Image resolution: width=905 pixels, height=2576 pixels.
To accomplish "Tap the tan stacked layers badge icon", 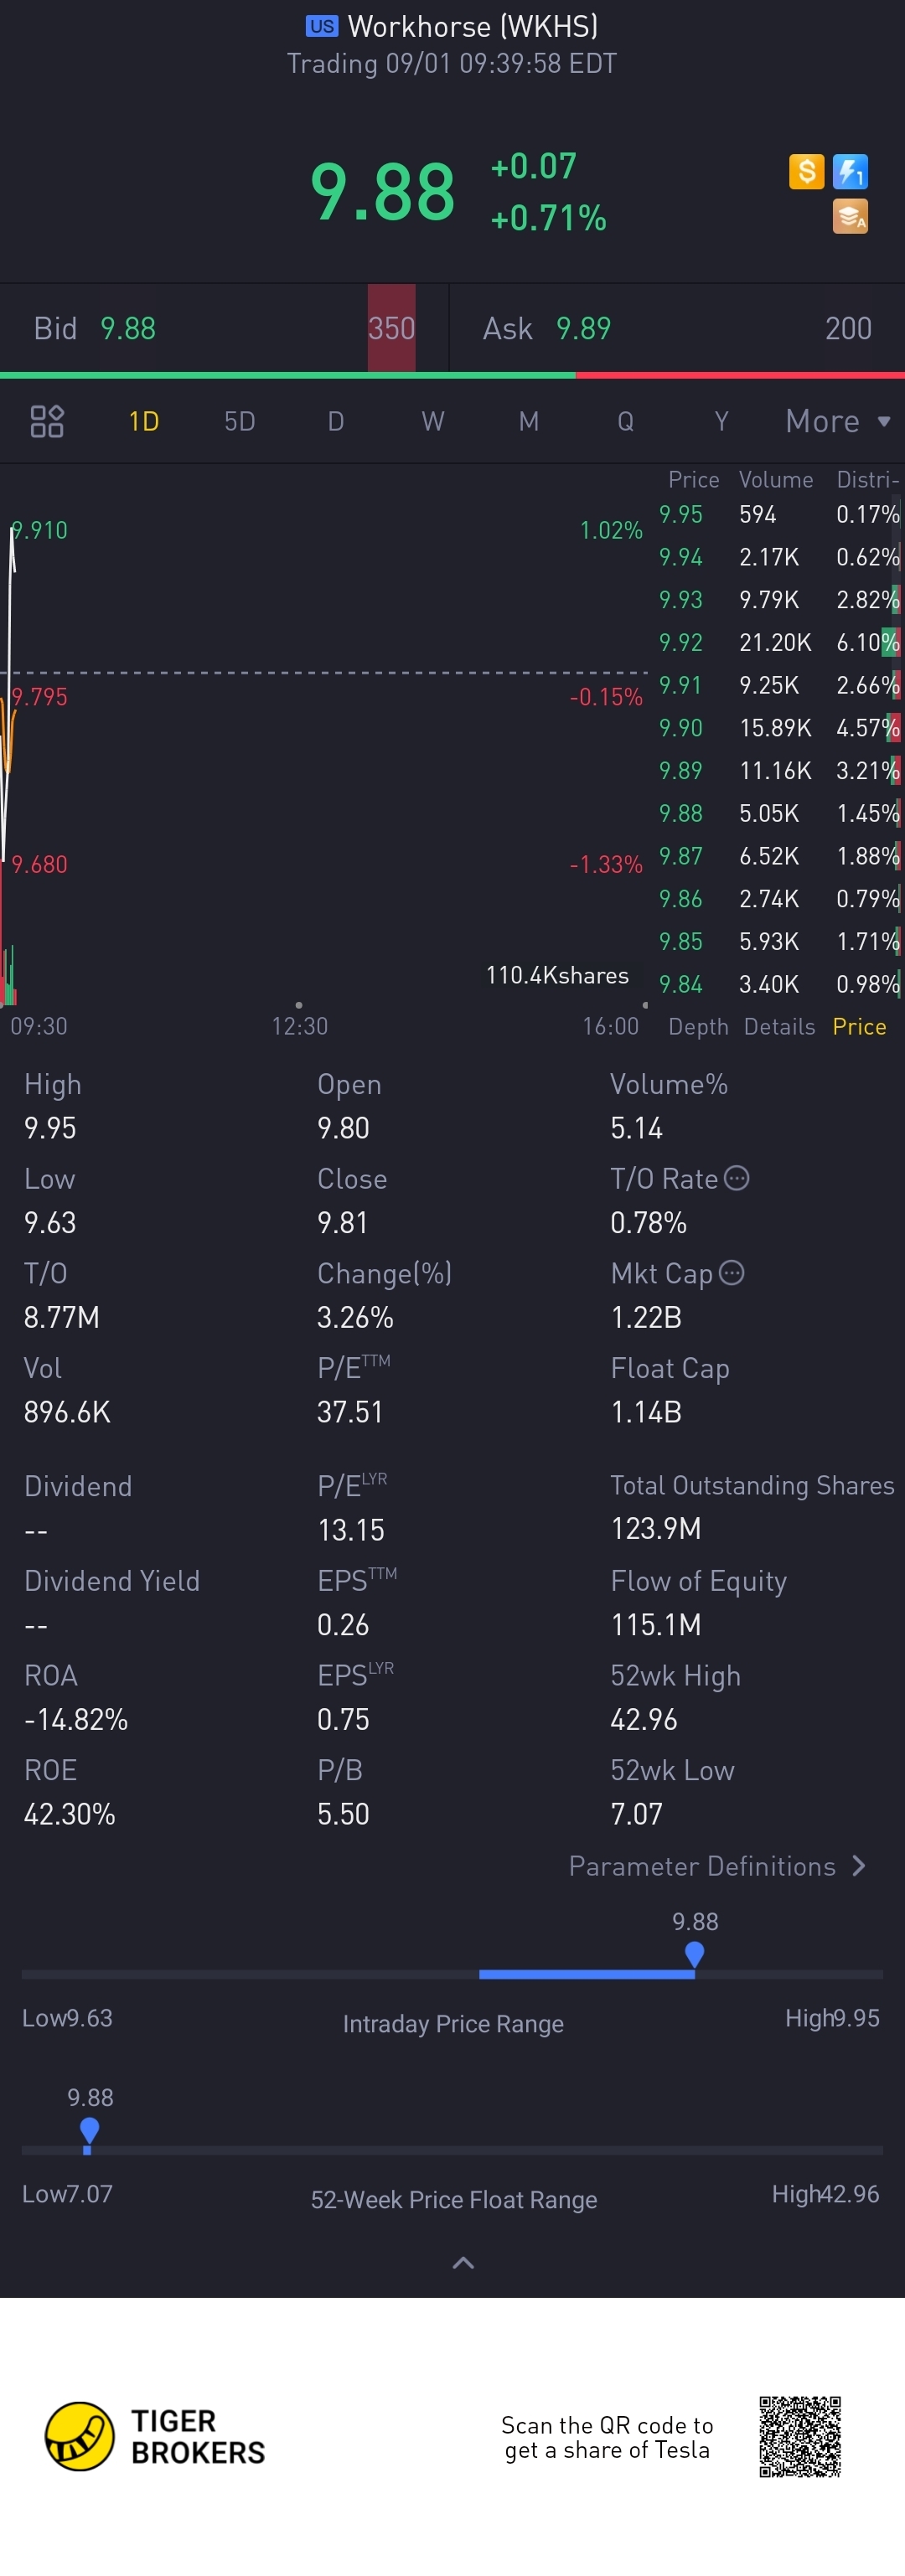I will [850, 216].
